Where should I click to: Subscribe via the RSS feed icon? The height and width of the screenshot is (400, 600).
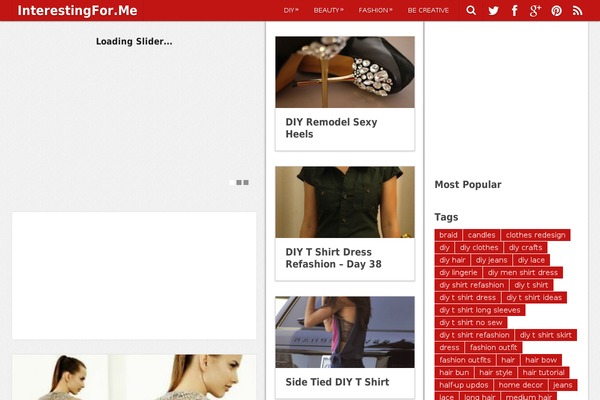click(577, 10)
